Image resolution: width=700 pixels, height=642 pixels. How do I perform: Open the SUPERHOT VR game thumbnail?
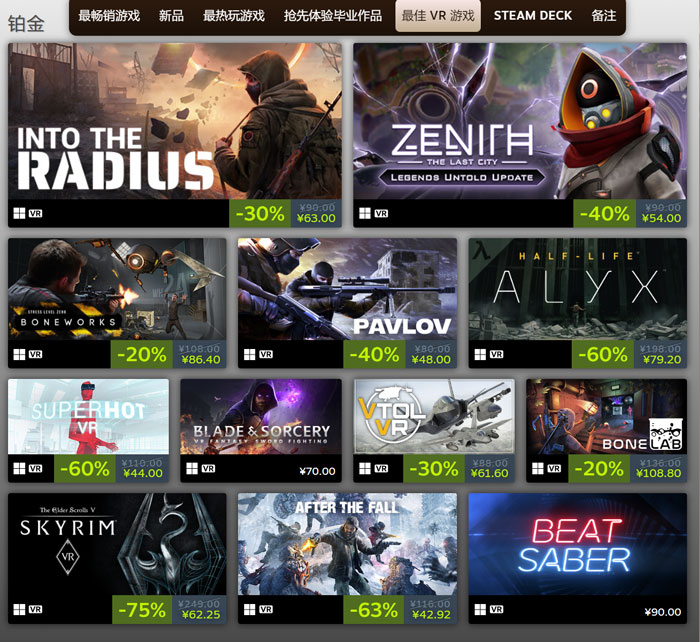[88, 417]
